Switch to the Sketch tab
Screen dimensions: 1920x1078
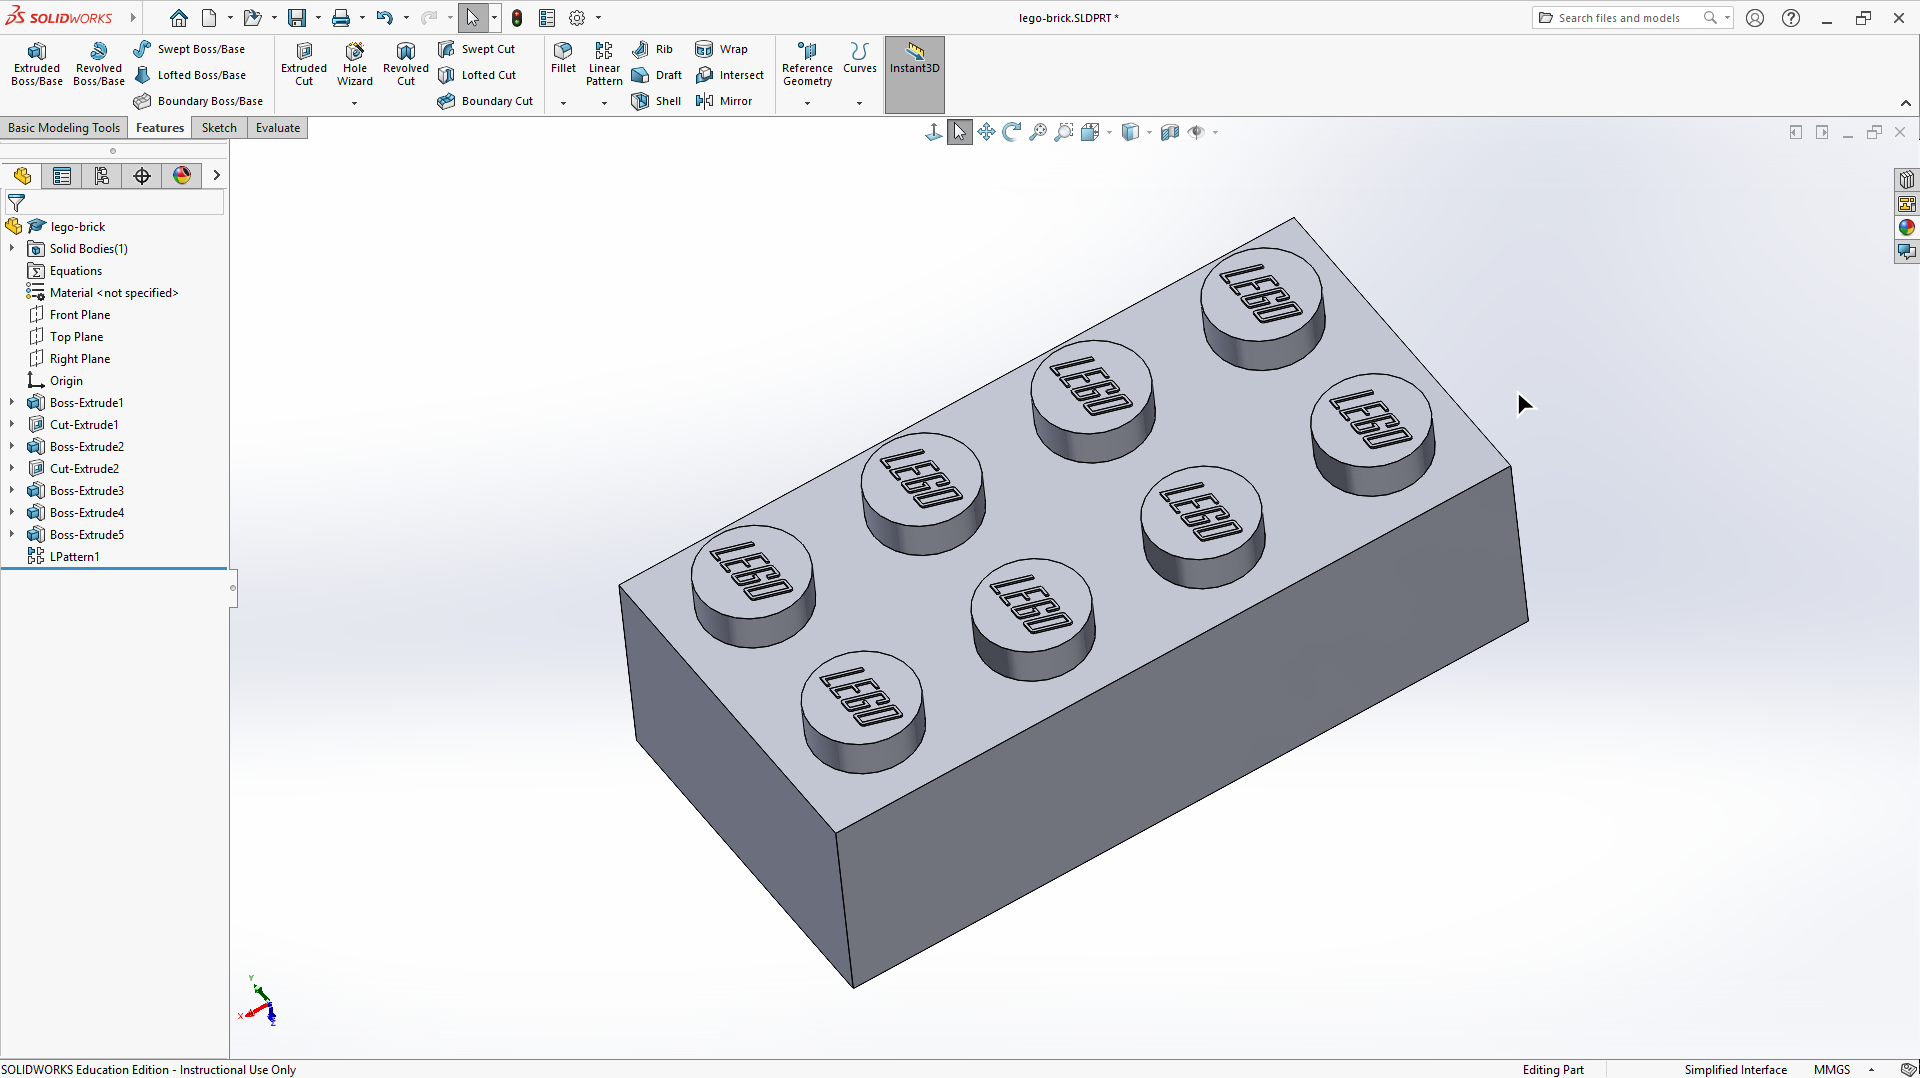(x=219, y=128)
